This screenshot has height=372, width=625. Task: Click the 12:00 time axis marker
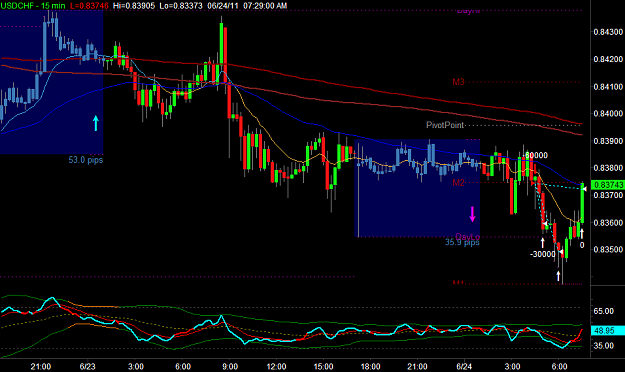point(276,366)
